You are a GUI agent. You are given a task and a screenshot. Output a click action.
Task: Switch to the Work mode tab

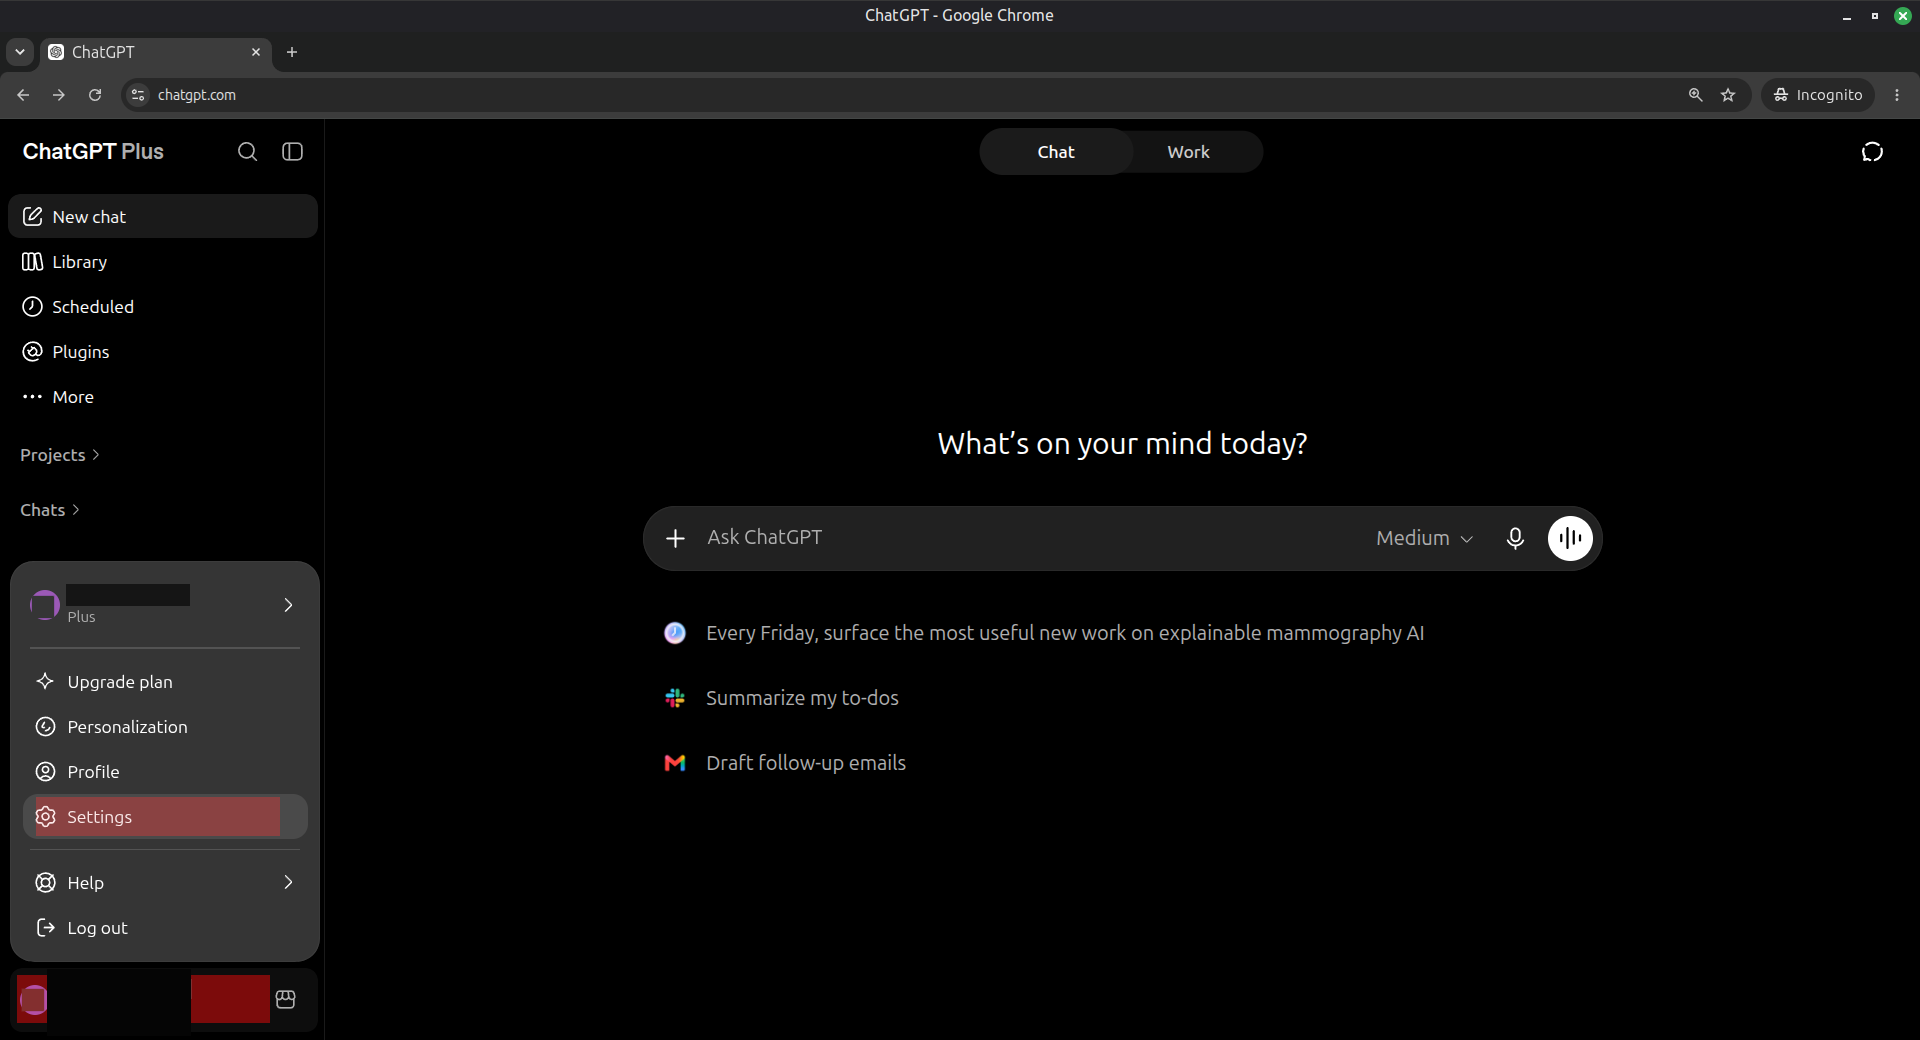[x=1188, y=152]
